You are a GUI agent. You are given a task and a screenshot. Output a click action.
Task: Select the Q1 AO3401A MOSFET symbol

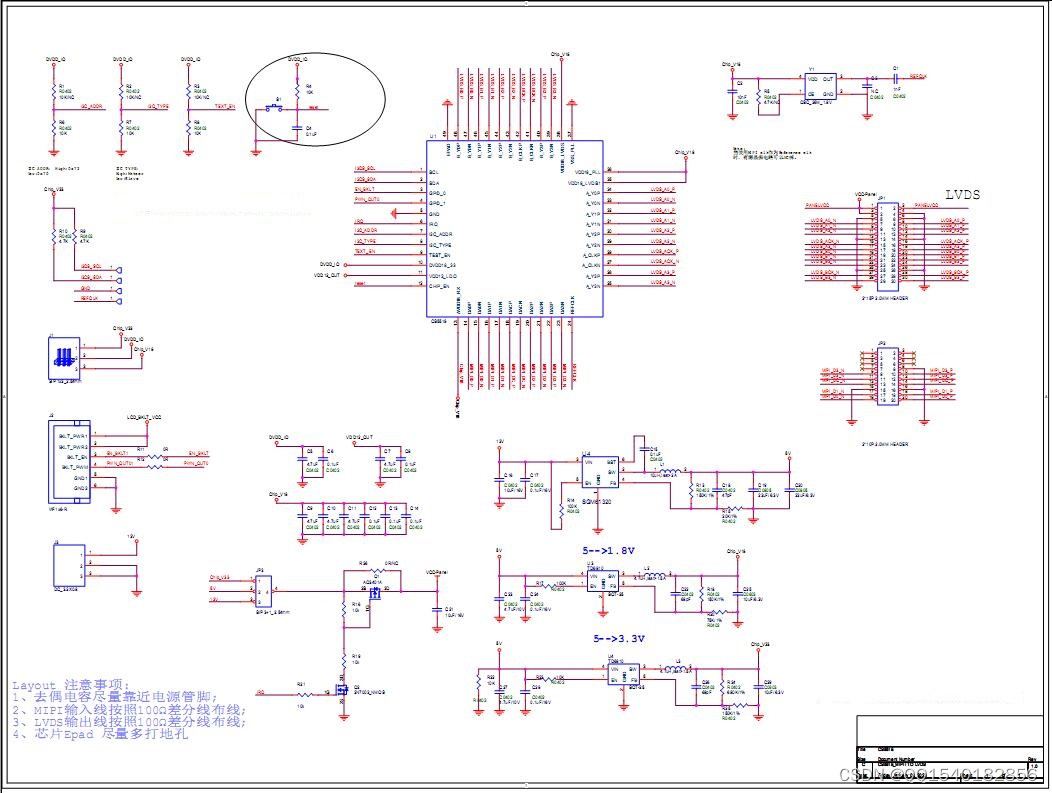coord(376,593)
